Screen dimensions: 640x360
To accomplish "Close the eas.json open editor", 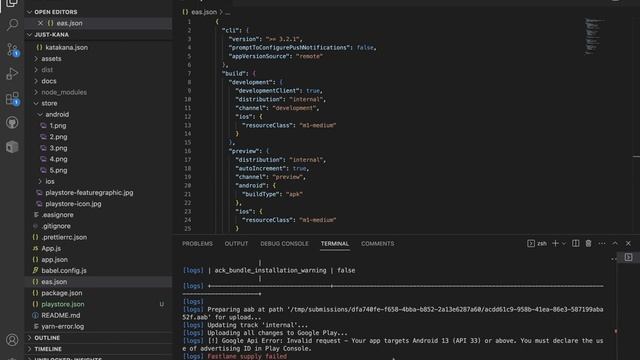I will (40, 23).
